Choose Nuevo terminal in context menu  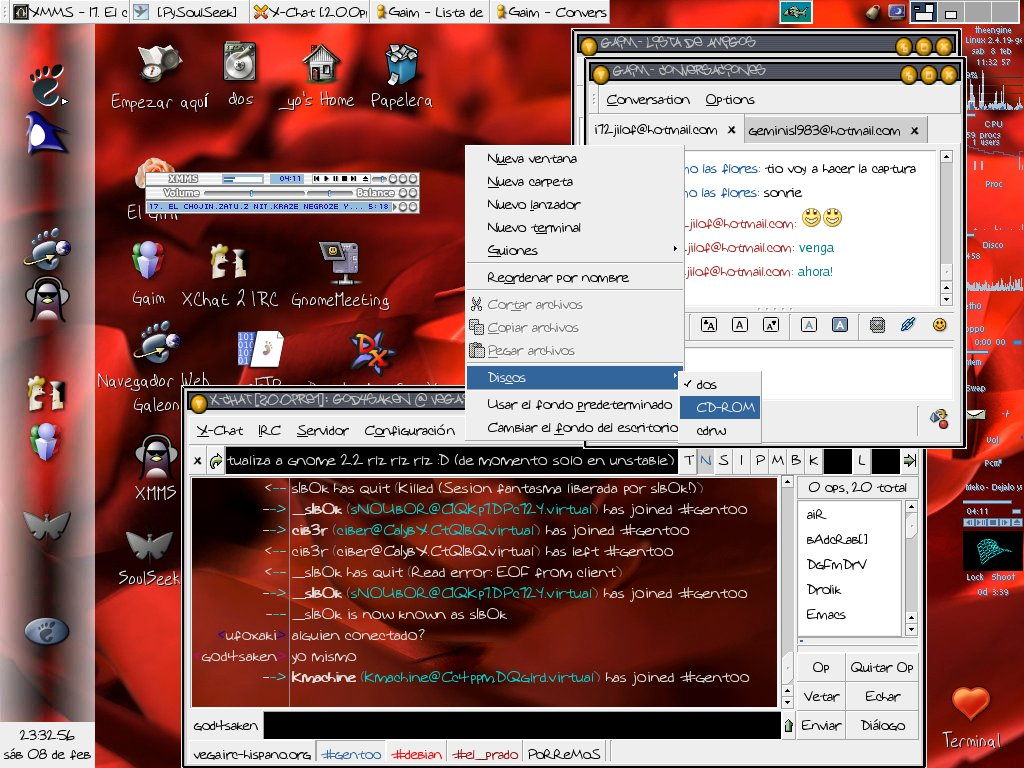[575, 227]
